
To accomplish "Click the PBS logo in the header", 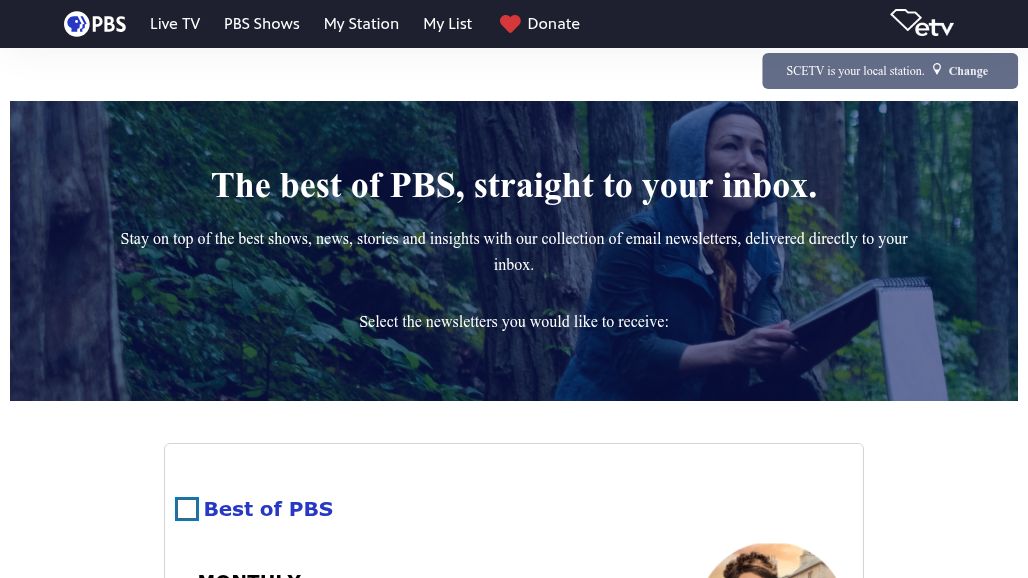I will [x=95, y=24].
